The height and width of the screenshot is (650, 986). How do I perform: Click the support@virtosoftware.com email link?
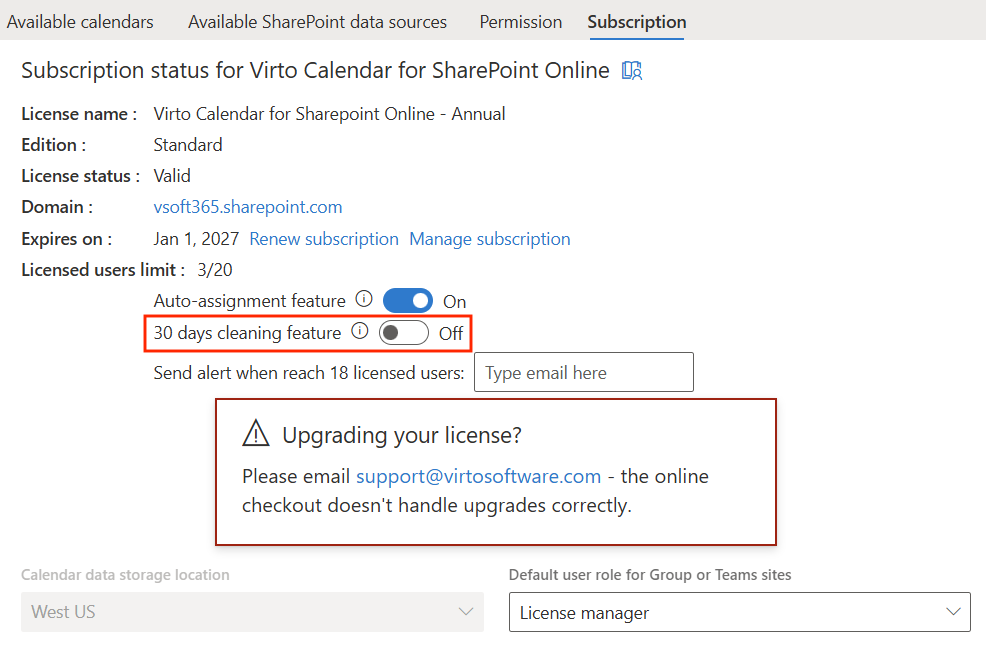click(x=478, y=476)
